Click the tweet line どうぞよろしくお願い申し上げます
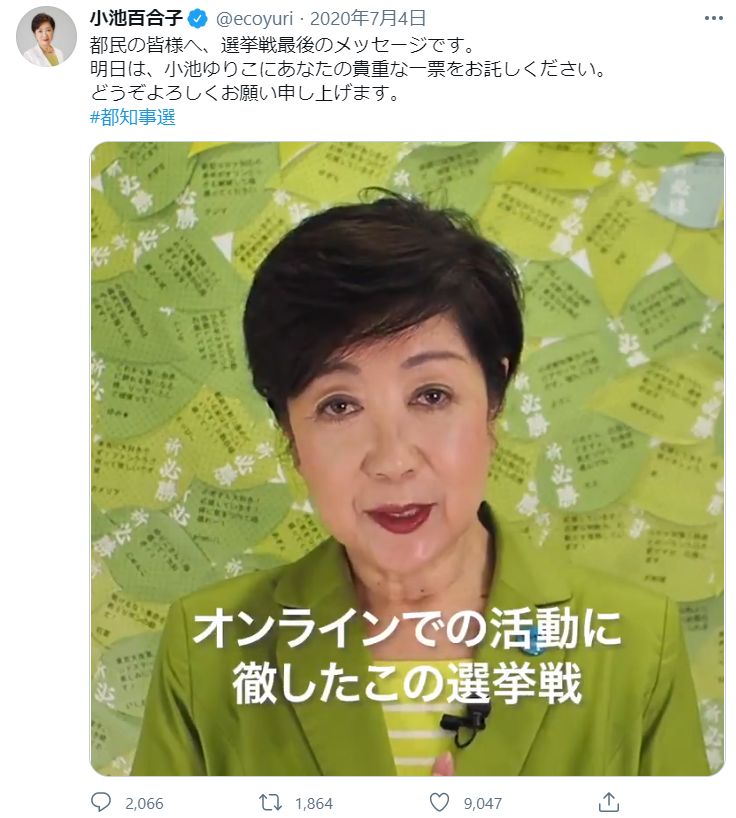This screenshot has width=736, height=818. point(245,93)
